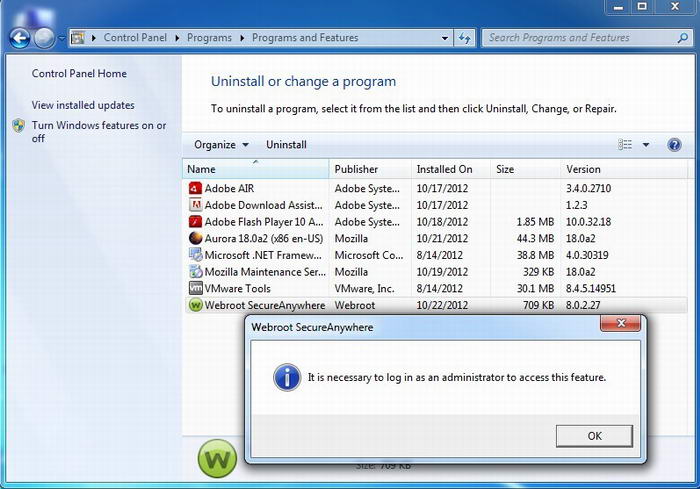Expand the arrow after Control Panel breadcrumb

(x=177, y=38)
